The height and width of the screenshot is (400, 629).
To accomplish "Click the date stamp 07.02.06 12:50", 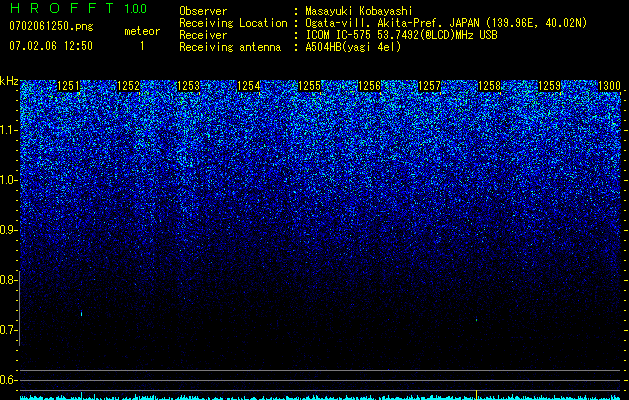I will click(51, 46).
